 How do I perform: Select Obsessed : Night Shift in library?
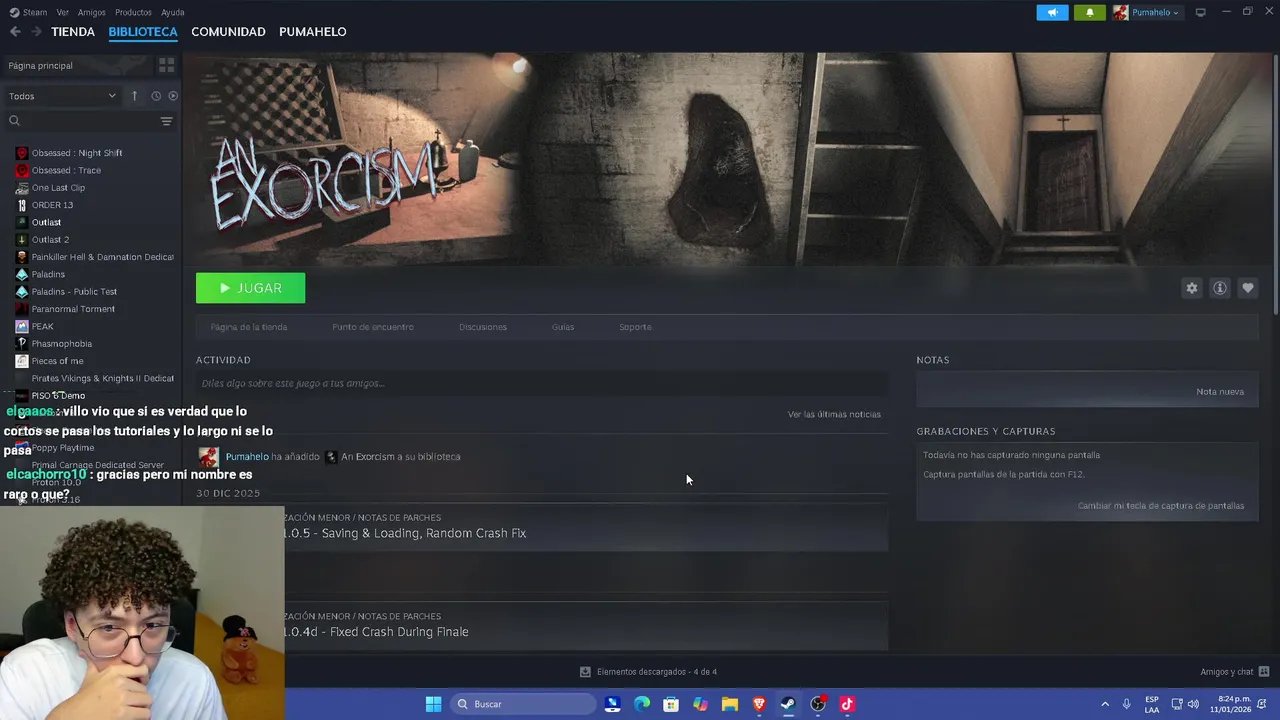(x=77, y=153)
